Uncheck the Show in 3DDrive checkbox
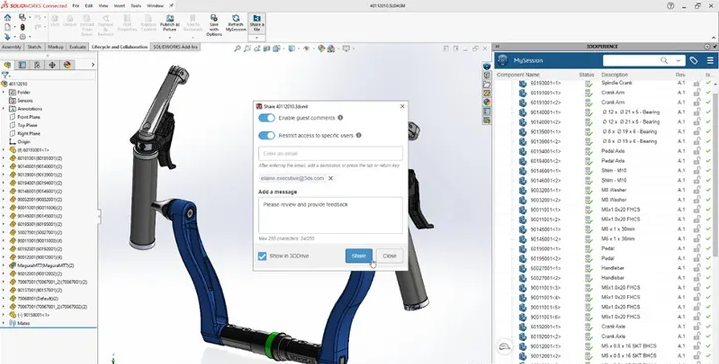 pos(262,256)
